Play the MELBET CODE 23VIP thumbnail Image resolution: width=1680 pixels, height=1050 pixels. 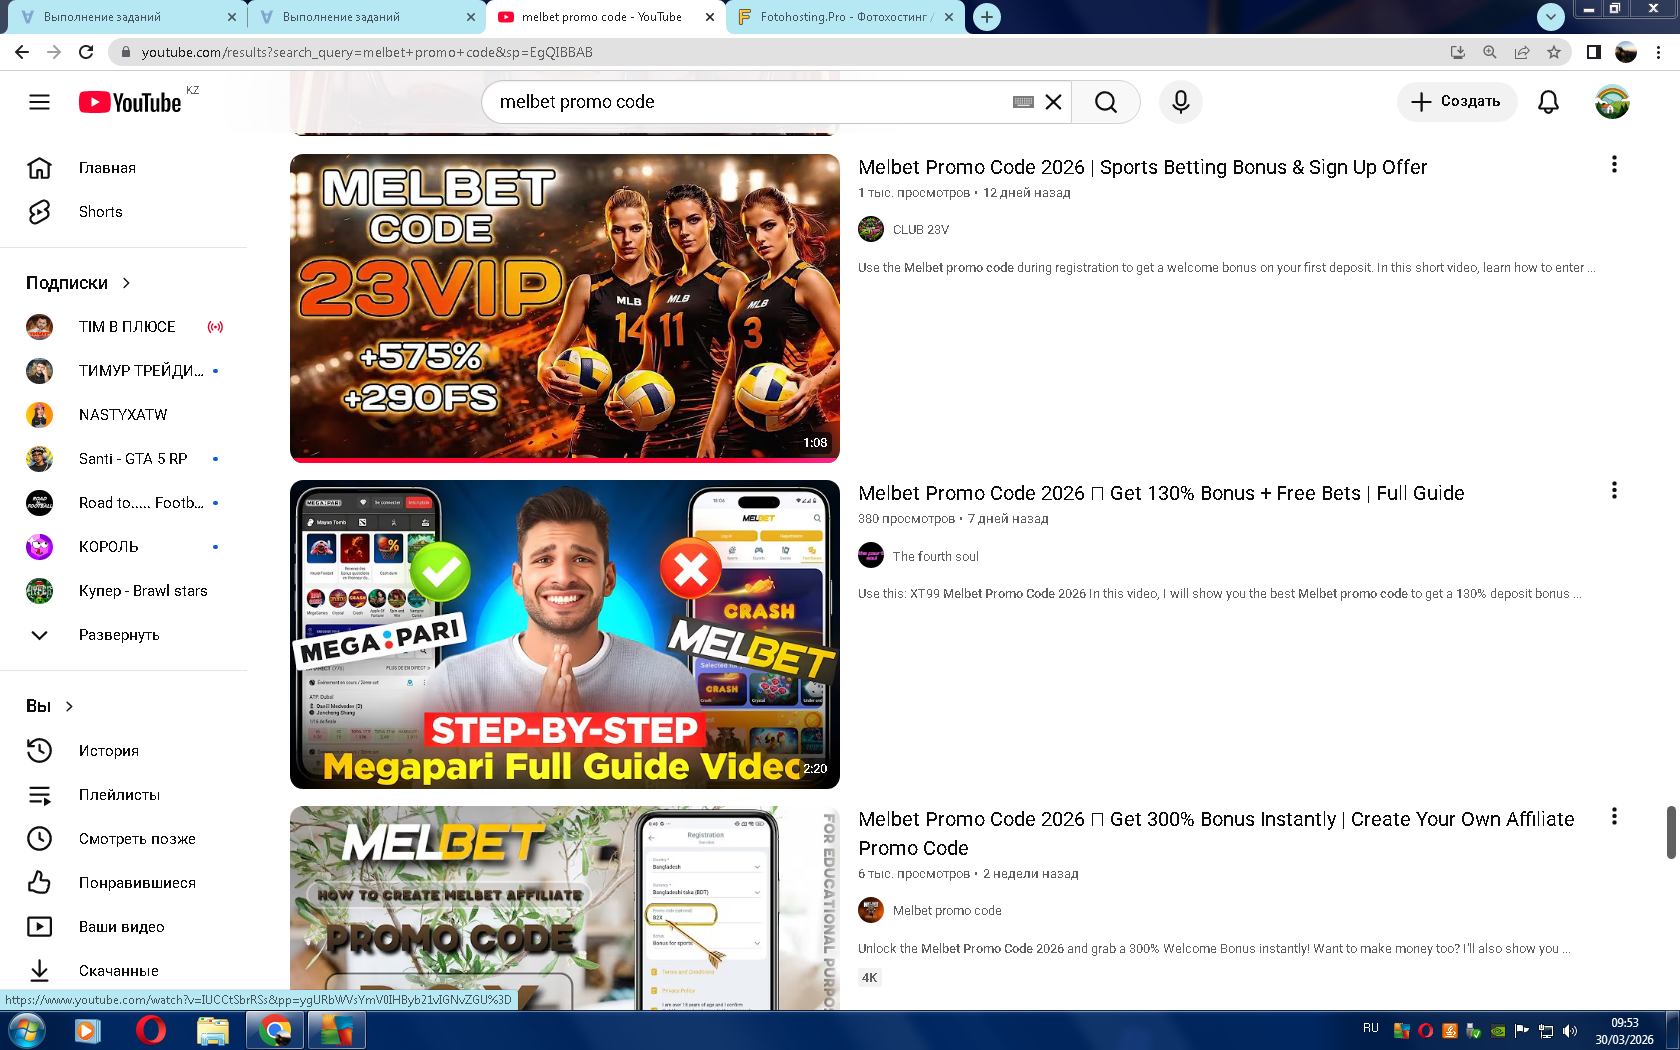(565, 308)
